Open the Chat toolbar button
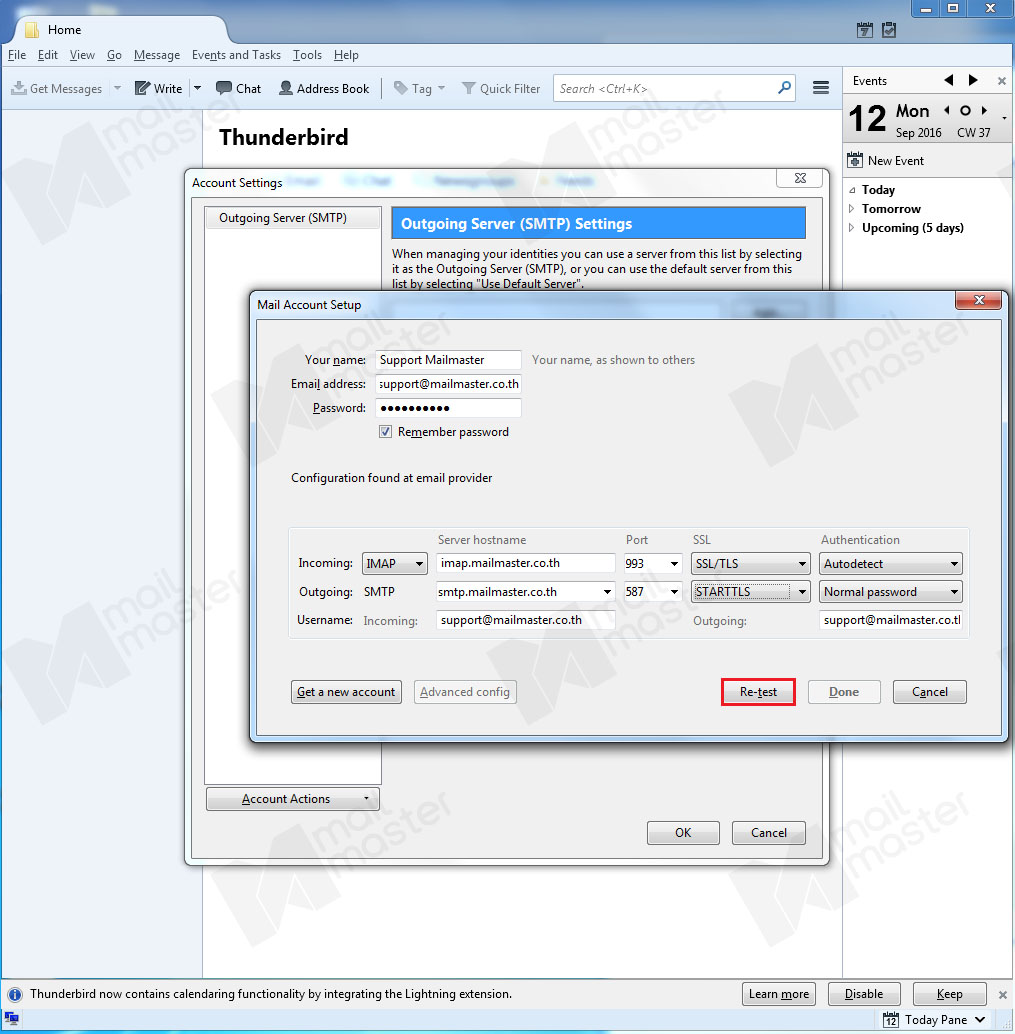The image size is (1015, 1034). [239, 88]
